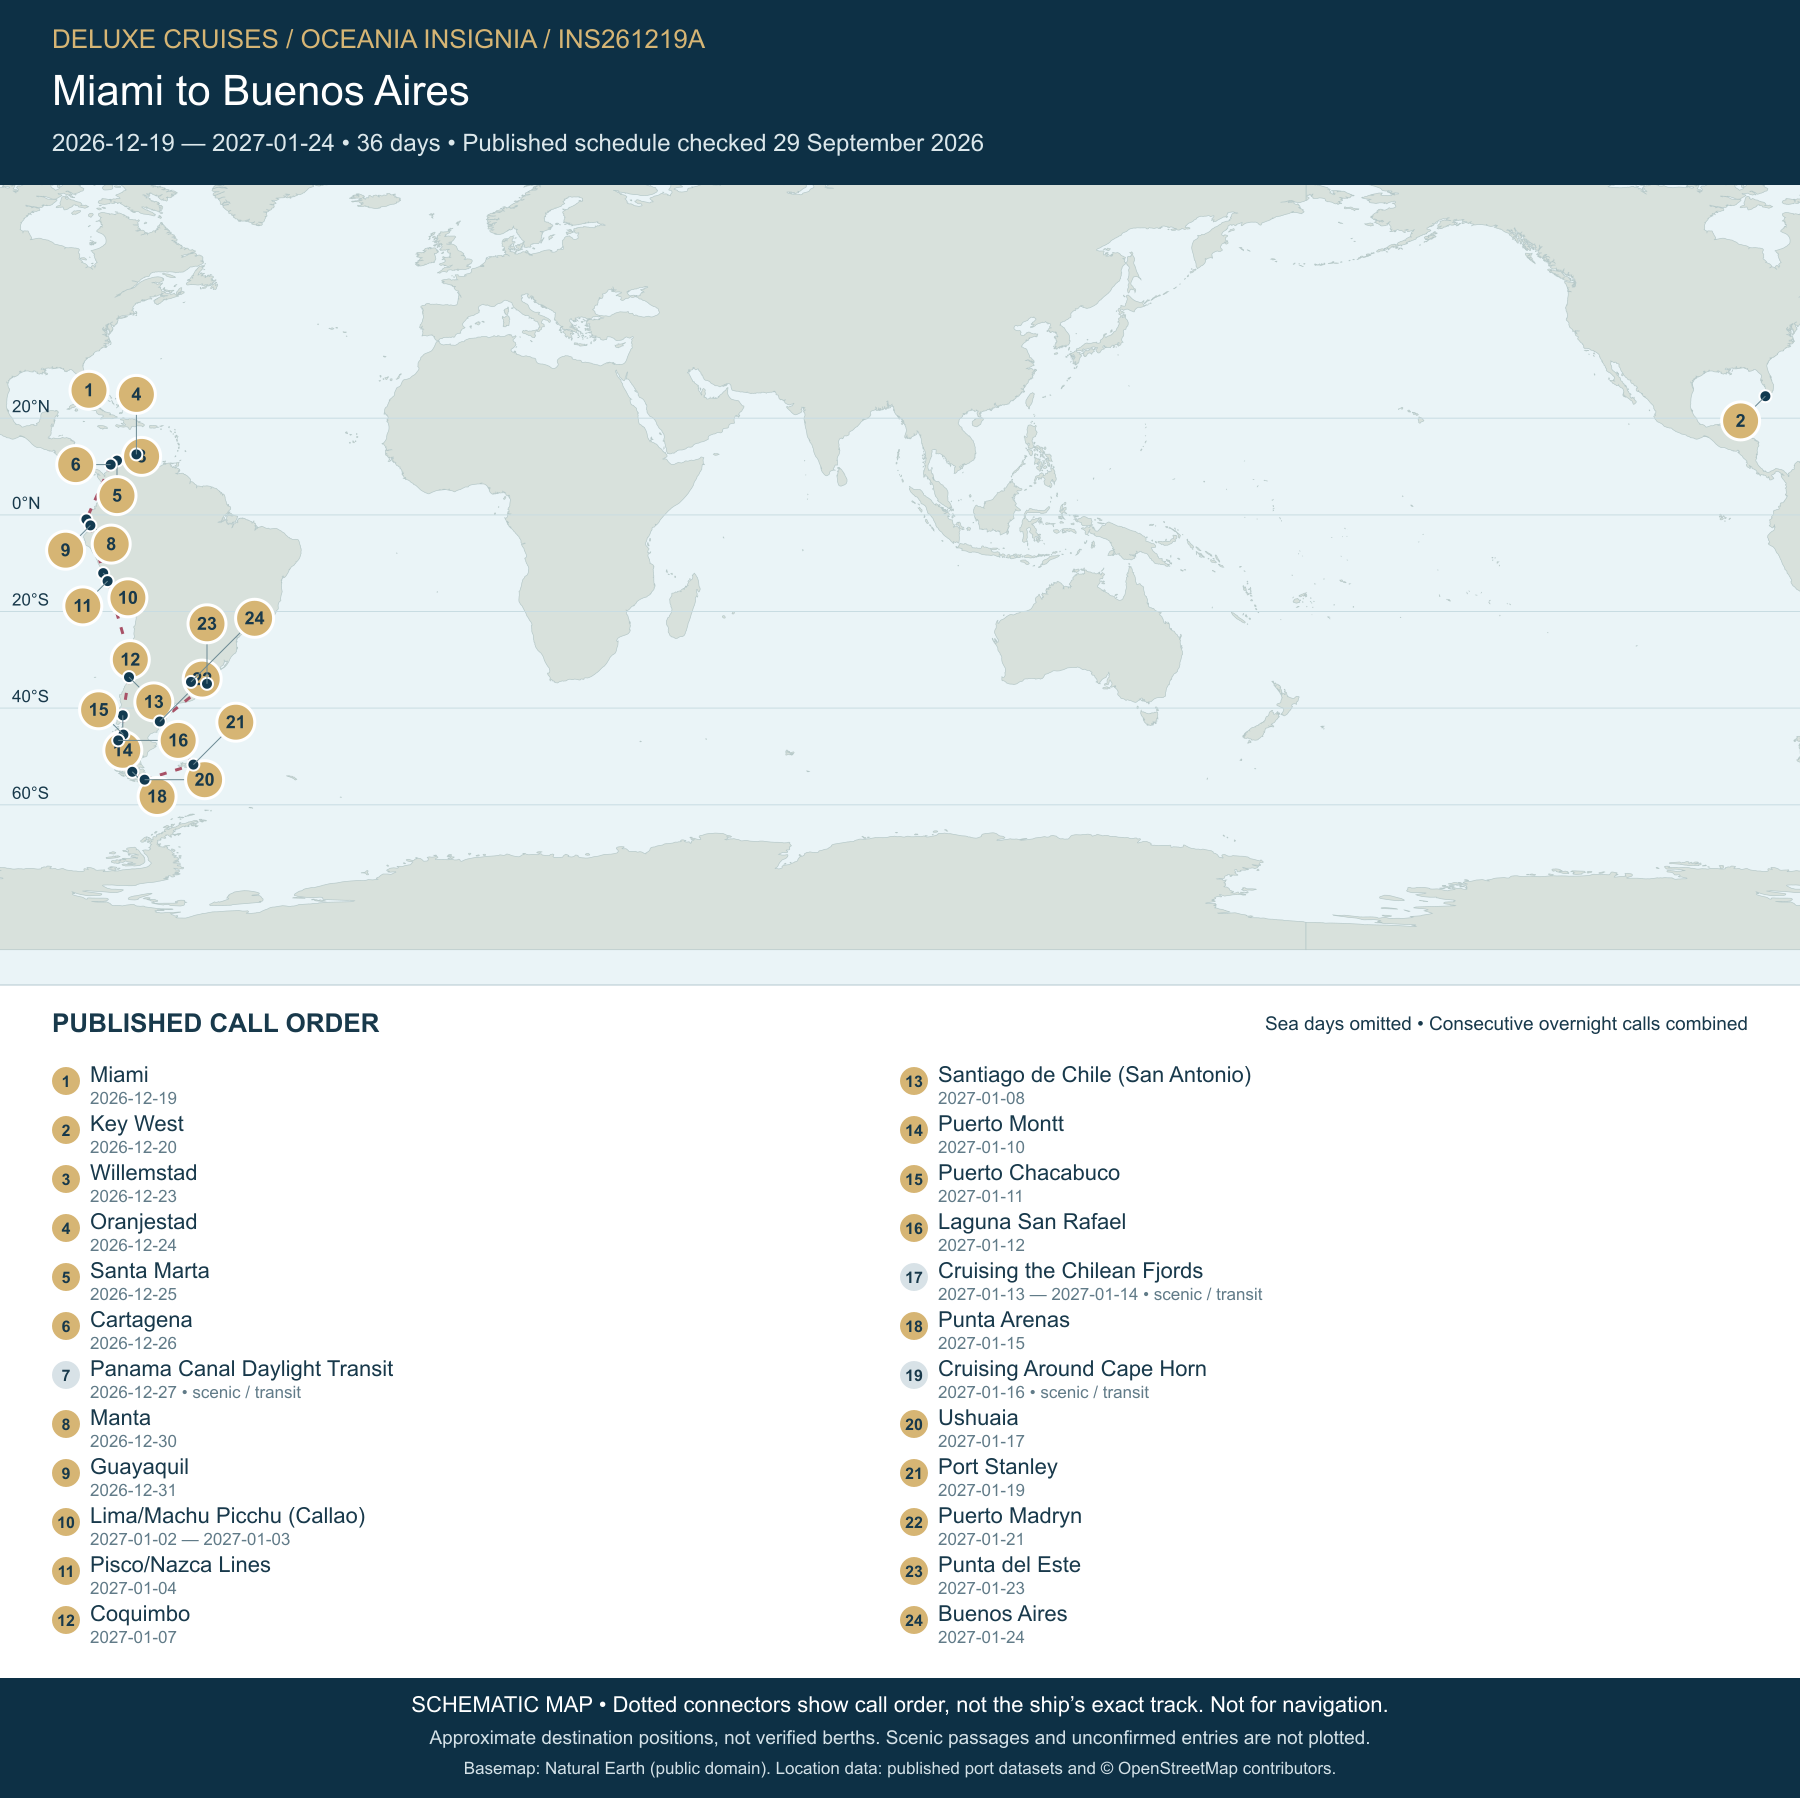Click map marker 24 for Buenos Aires
The image size is (1800, 1798).
coord(254,618)
